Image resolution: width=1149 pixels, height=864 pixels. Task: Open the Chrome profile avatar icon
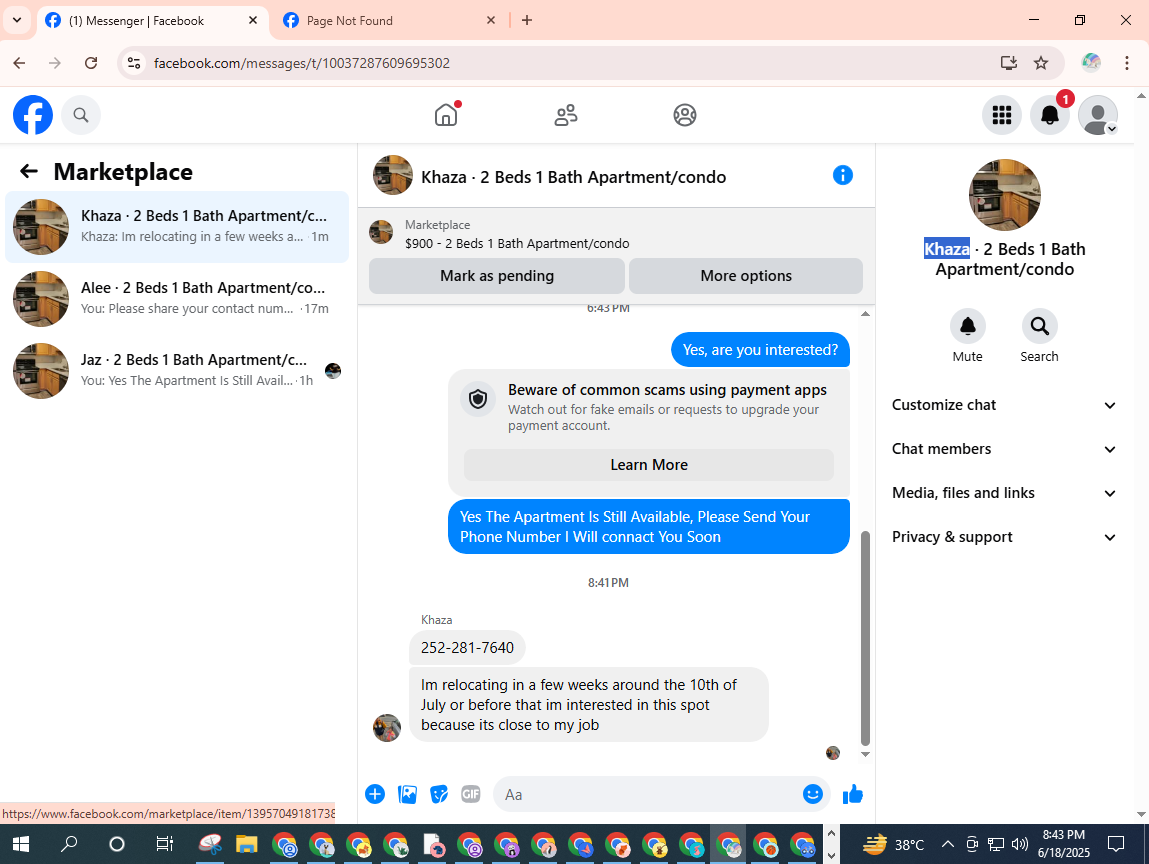1090,63
